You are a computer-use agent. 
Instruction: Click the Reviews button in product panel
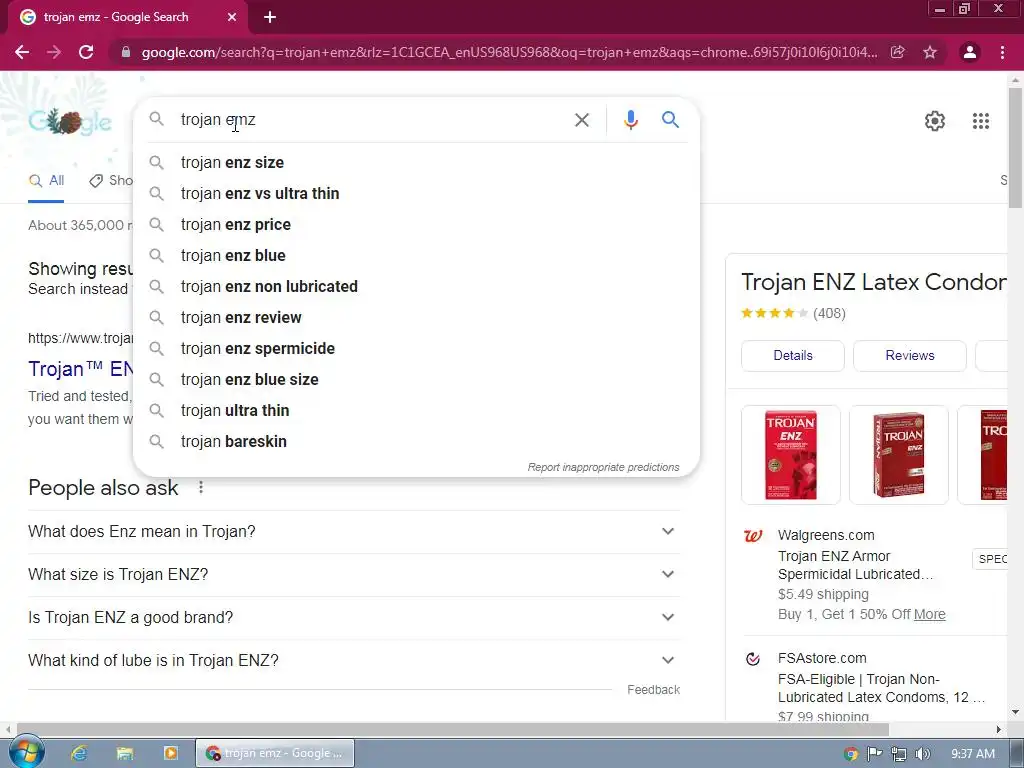pyautogui.click(x=910, y=356)
